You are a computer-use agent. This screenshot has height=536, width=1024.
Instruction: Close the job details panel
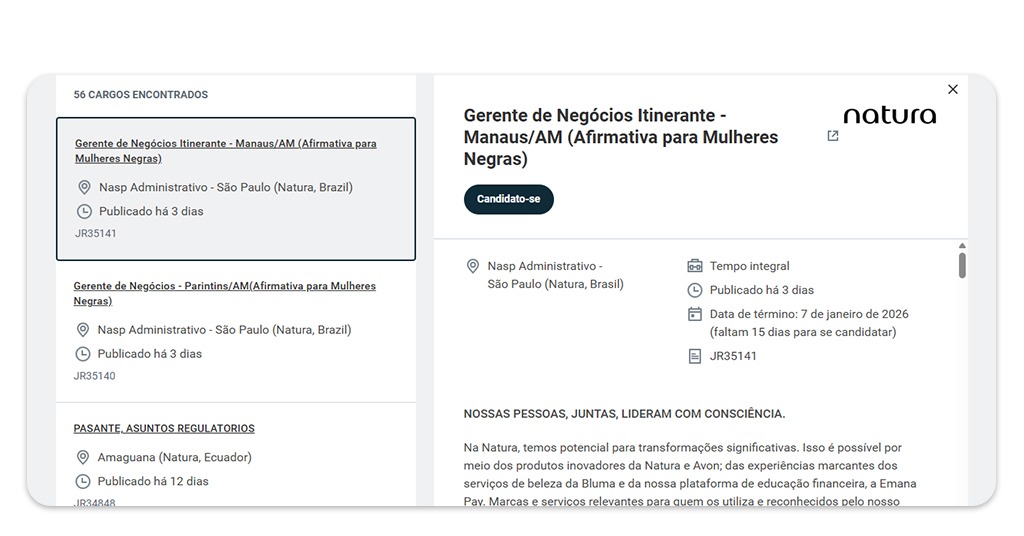(x=952, y=90)
